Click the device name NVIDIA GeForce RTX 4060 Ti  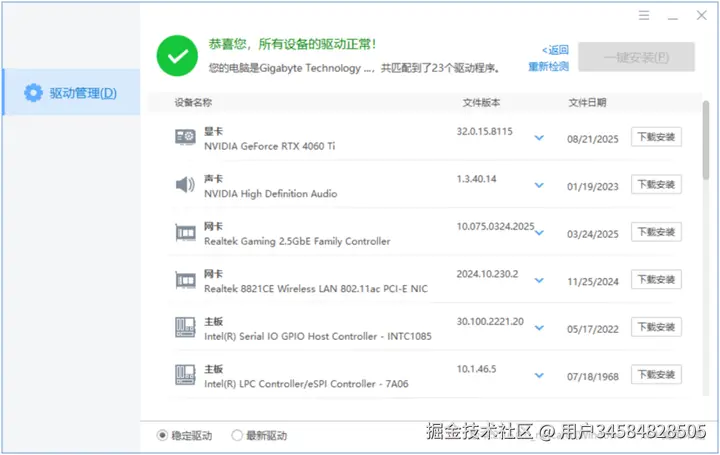click(270, 146)
